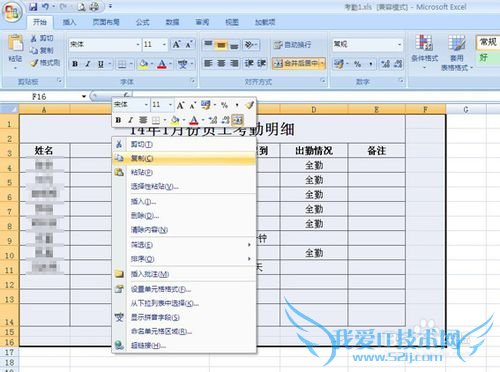Choose Cut (剪切) in context menu
500x372 pixels.
tap(184, 144)
